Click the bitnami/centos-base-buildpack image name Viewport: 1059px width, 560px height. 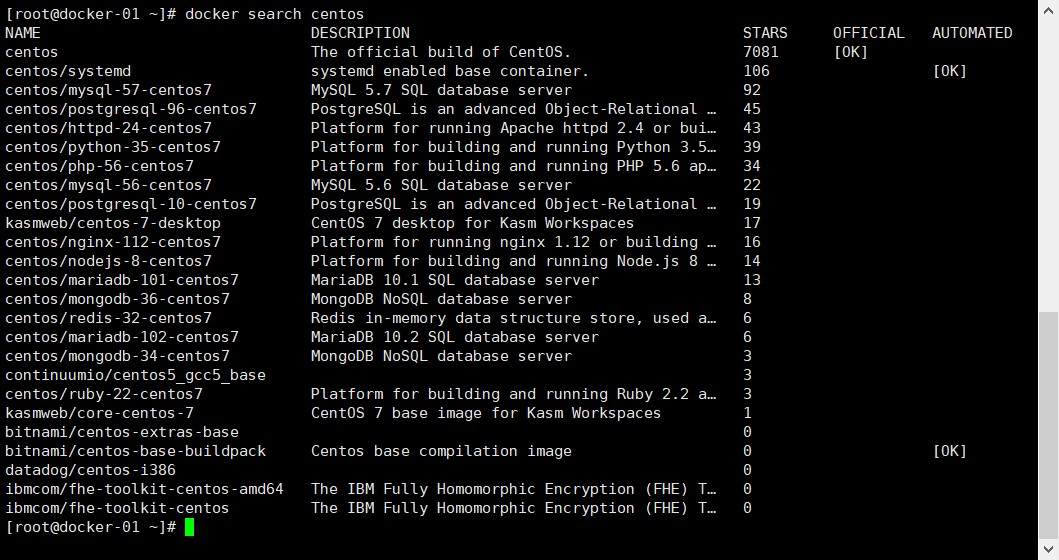tap(135, 451)
